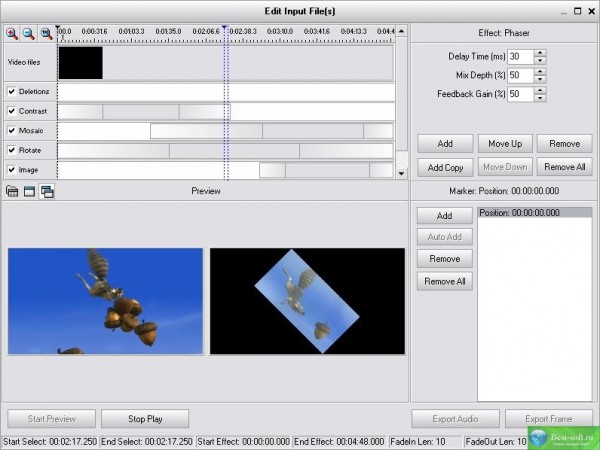Image resolution: width=600 pixels, height=450 pixels.
Task: Click the zoom in magnifier icon
Action: click(12, 33)
